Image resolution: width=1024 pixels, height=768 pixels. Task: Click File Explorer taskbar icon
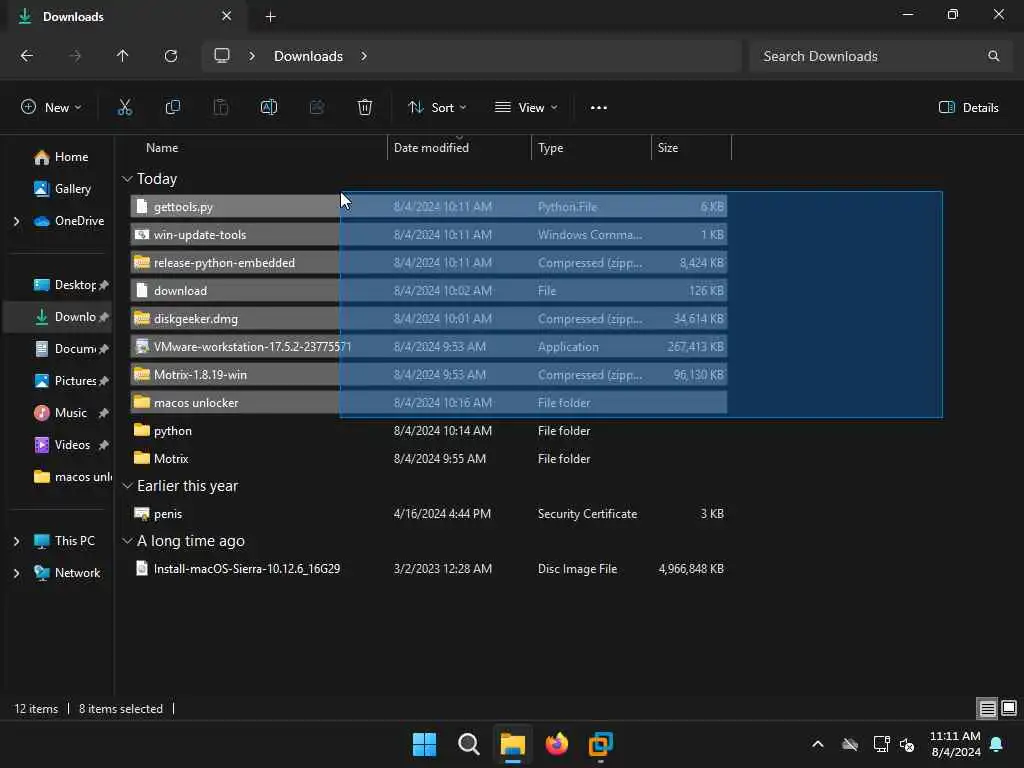tap(513, 744)
